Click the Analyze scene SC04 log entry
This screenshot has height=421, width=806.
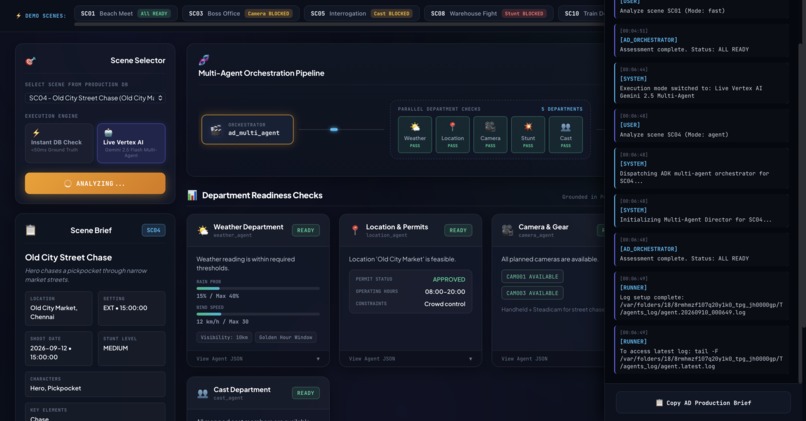tap(702, 125)
